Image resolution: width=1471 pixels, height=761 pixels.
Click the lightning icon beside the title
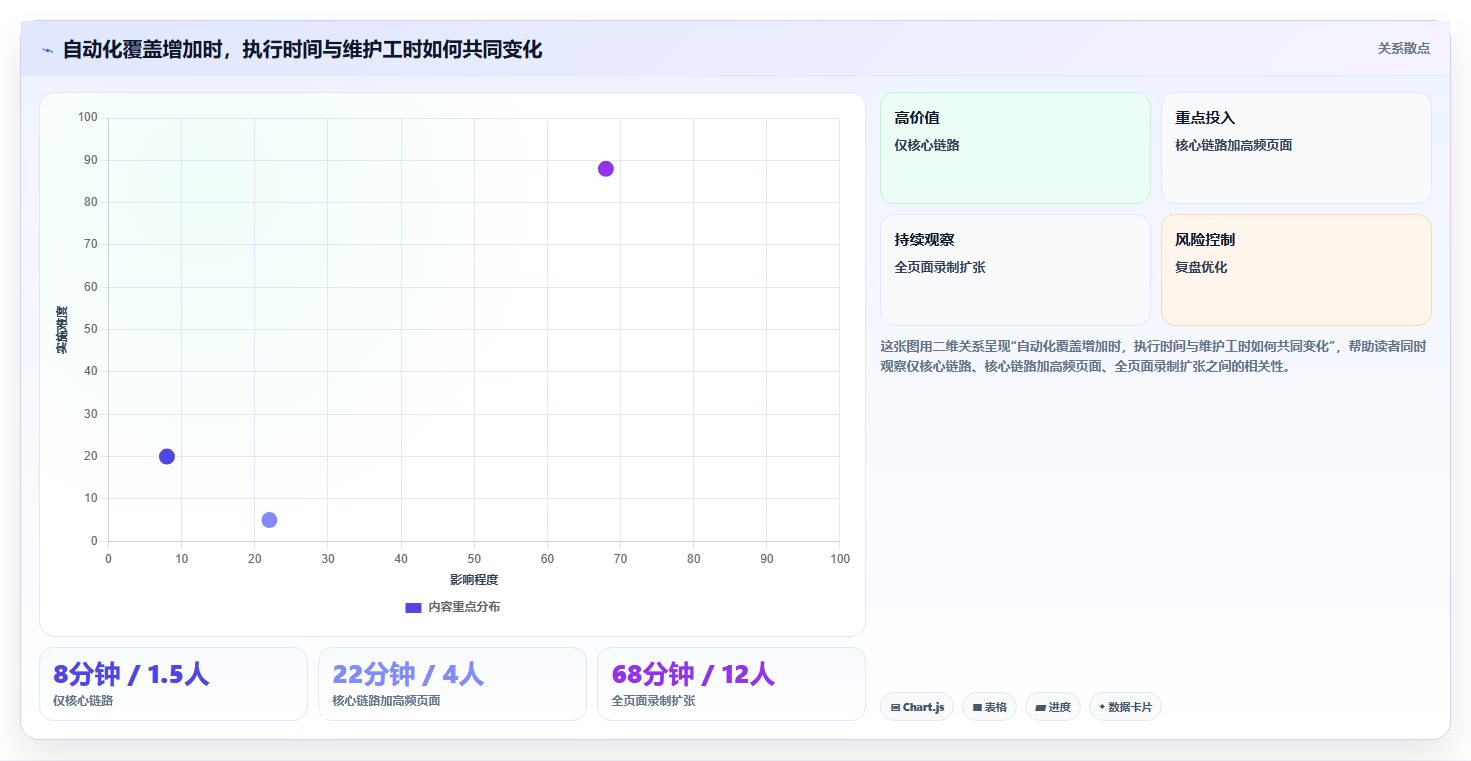point(47,49)
